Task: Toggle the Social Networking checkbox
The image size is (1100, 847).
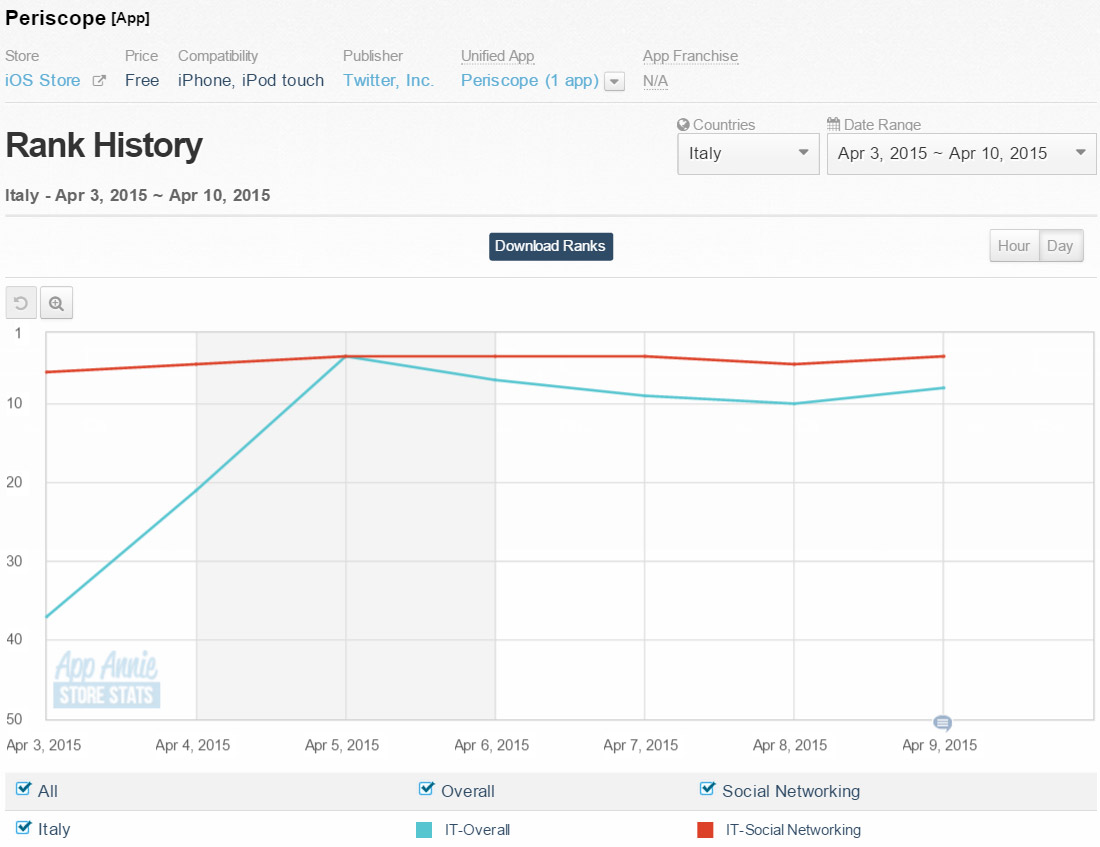Action: click(x=709, y=790)
